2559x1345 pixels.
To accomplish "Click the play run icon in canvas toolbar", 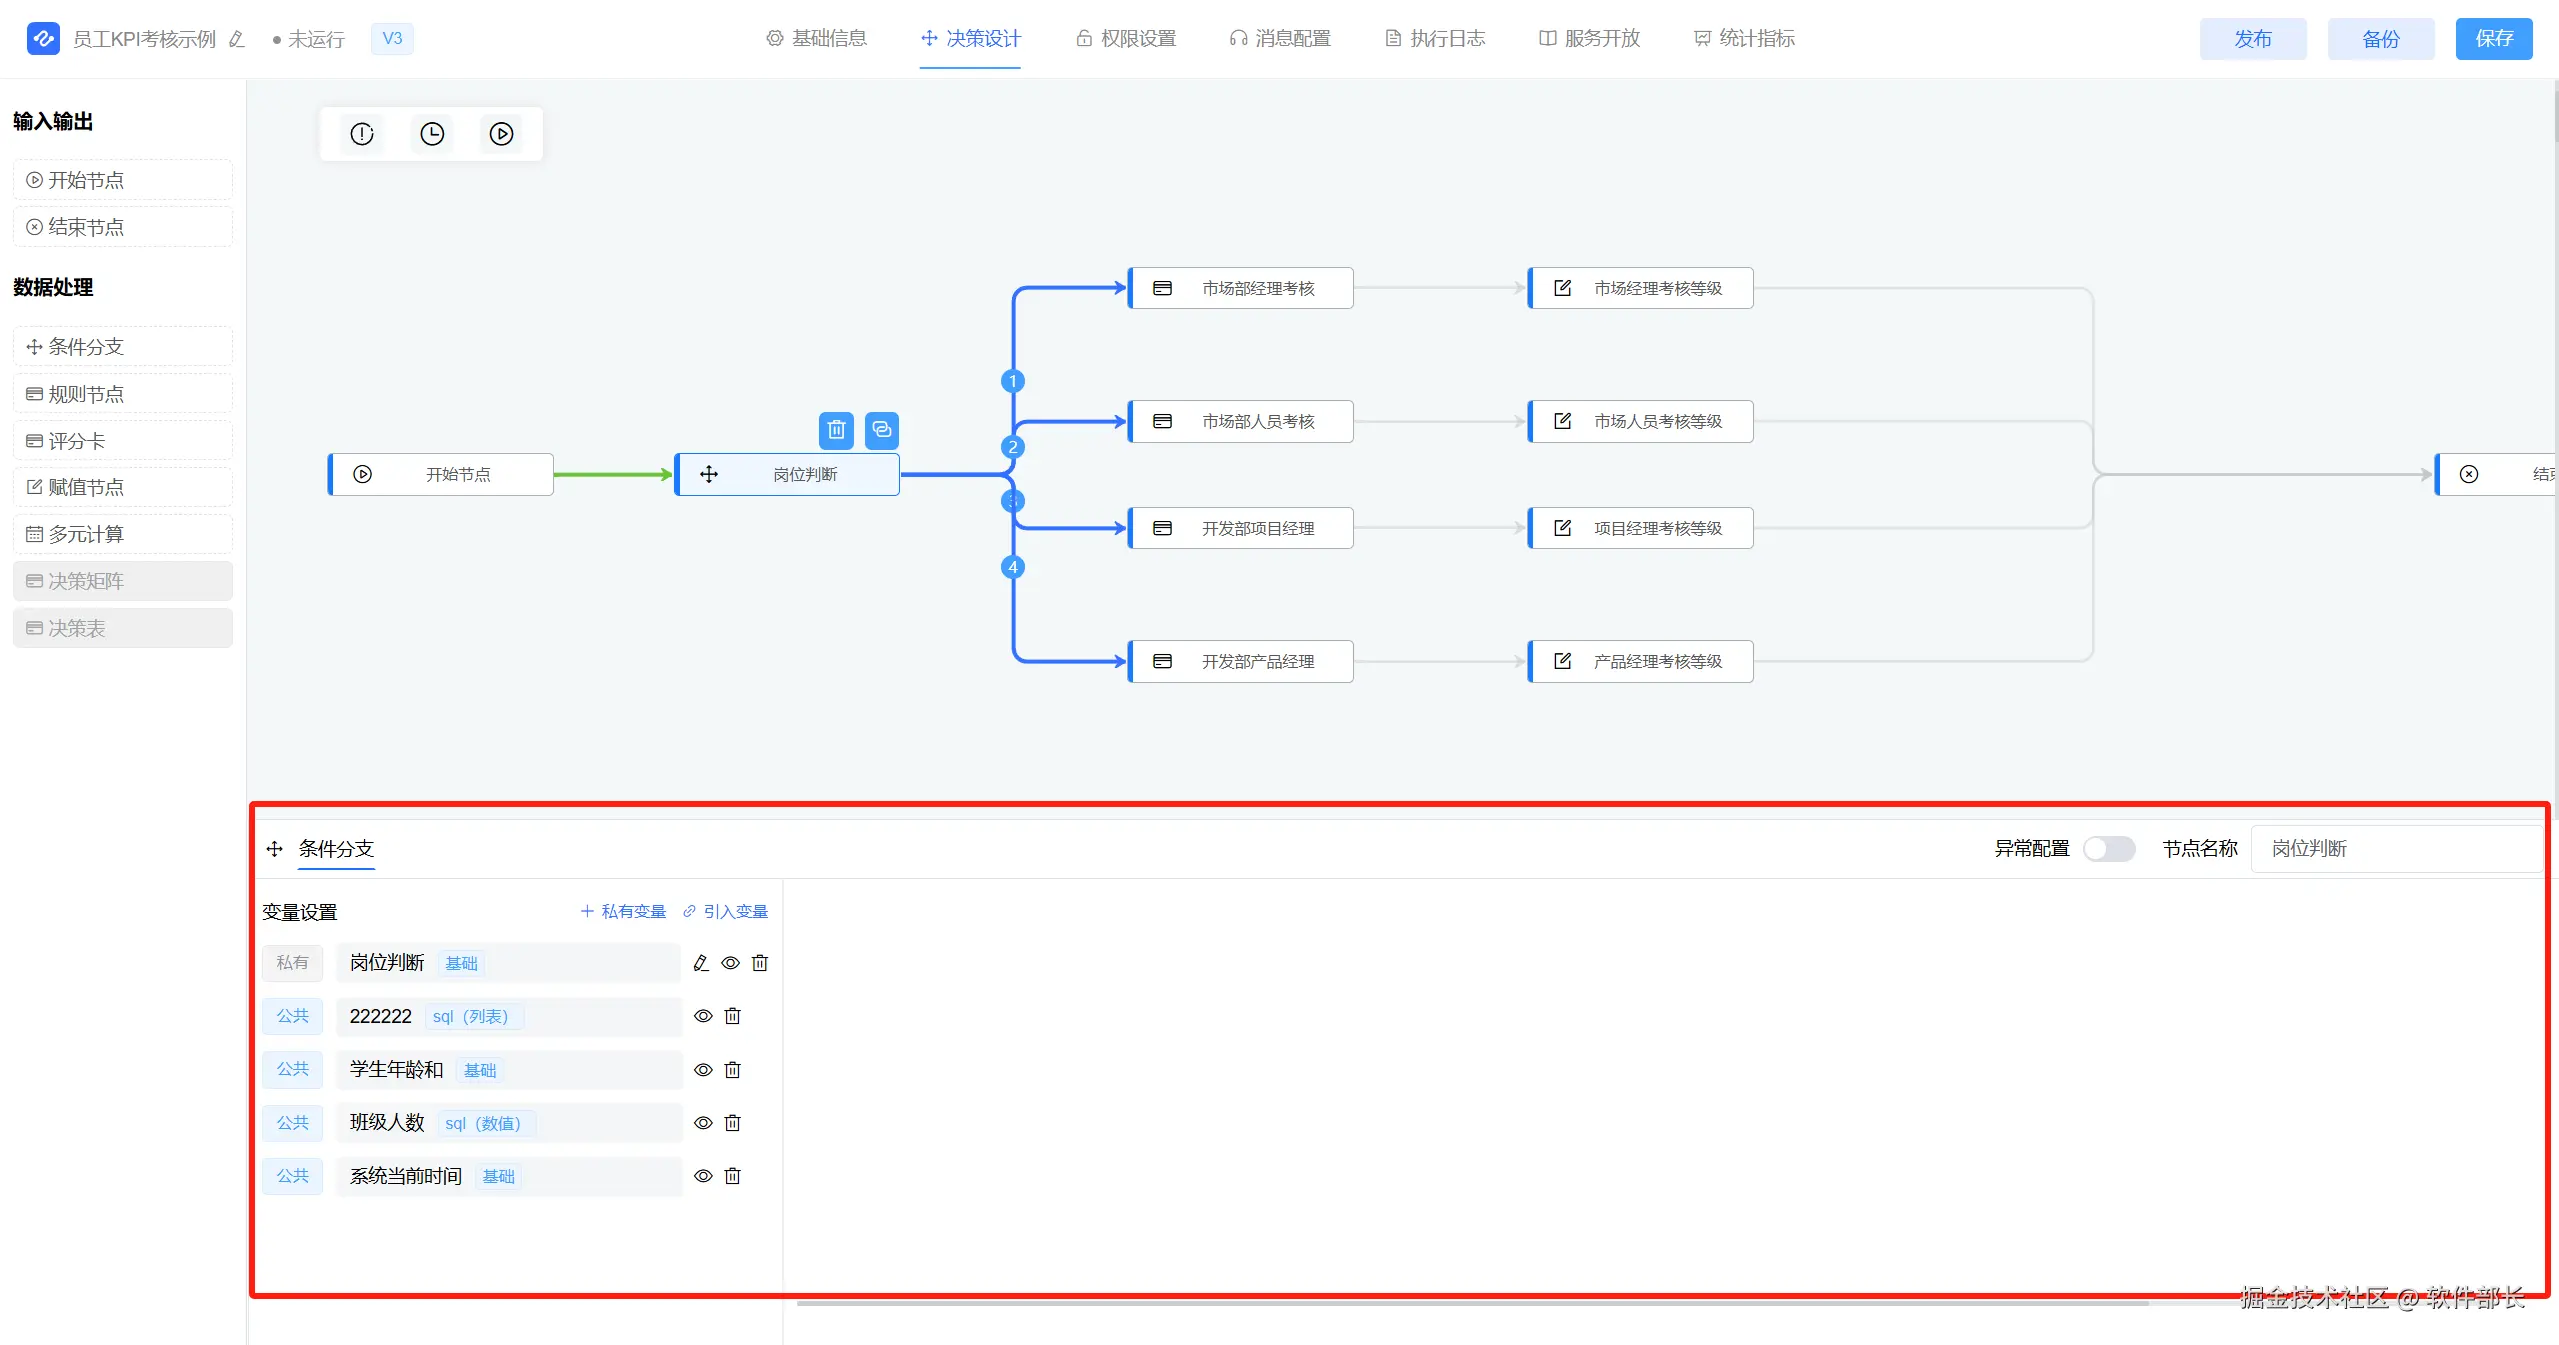I will point(502,134).
